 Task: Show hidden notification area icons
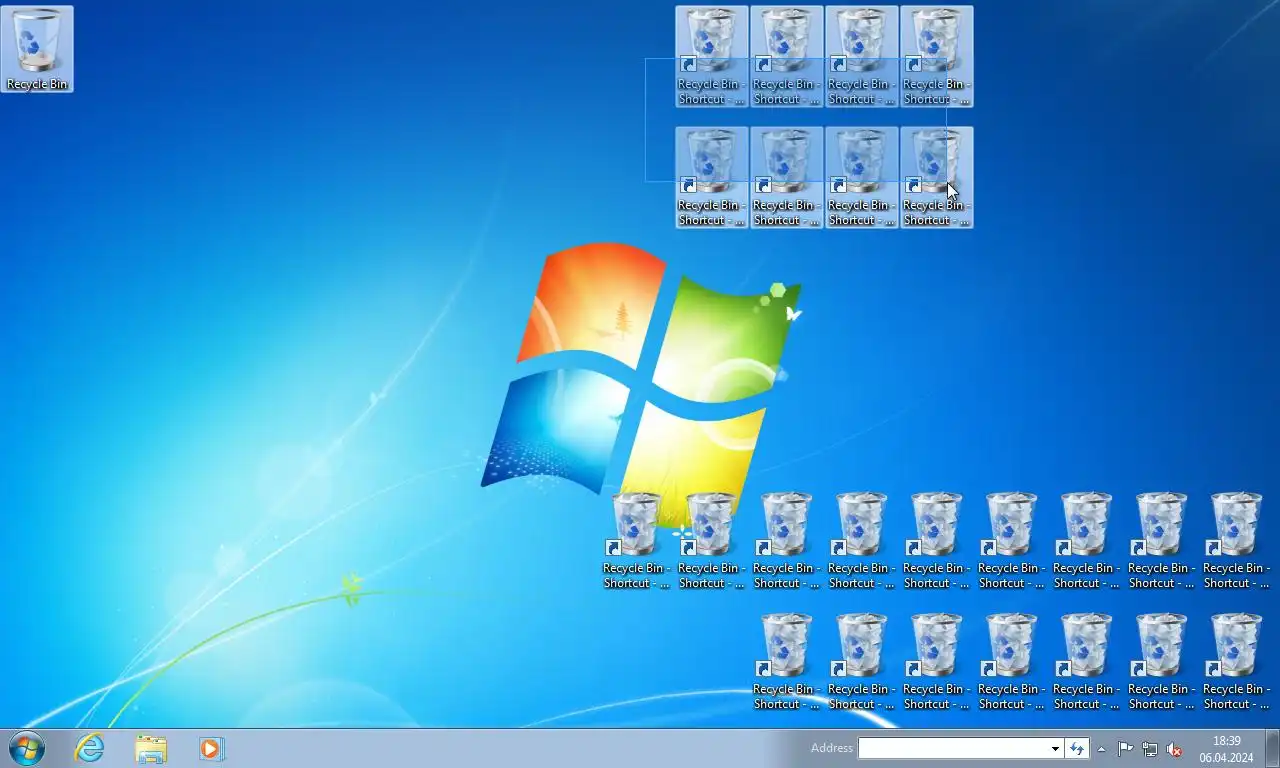(x=1101, y=749)
